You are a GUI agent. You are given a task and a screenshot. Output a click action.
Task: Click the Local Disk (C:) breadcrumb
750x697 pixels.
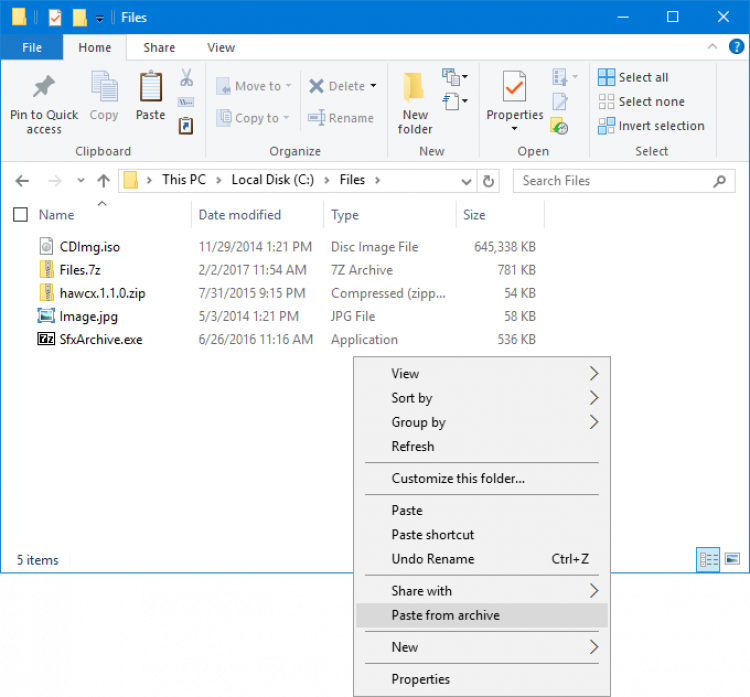(273, 180)
